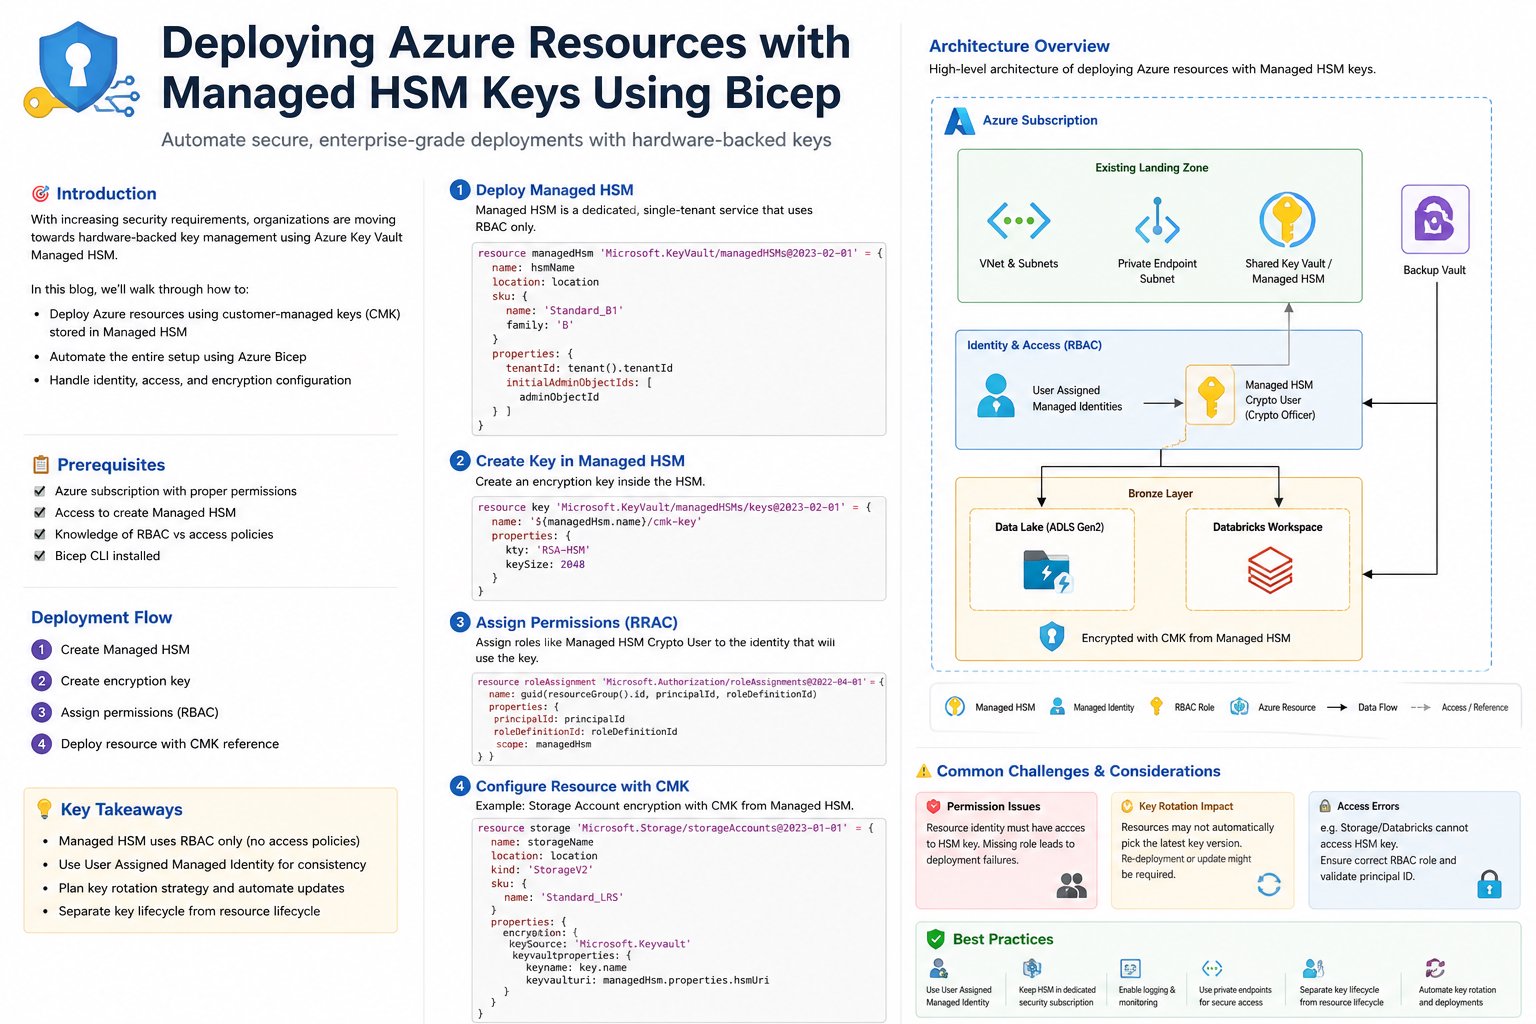Click the Managed Identity legend icon
Image resolution: width=1536 pixels, height=1024 pixels.
click(1057, 707)
